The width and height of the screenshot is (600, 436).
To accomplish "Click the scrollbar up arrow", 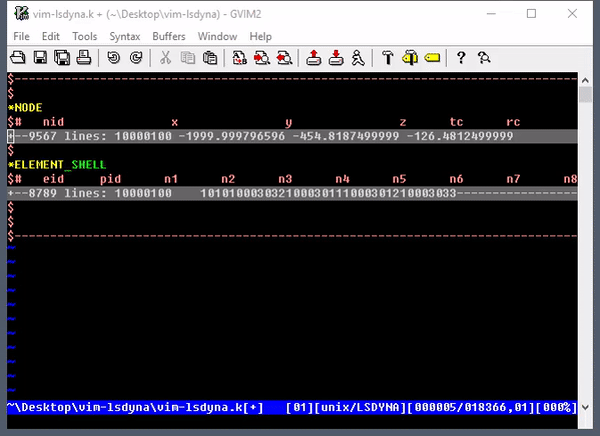I will point(585,80).
